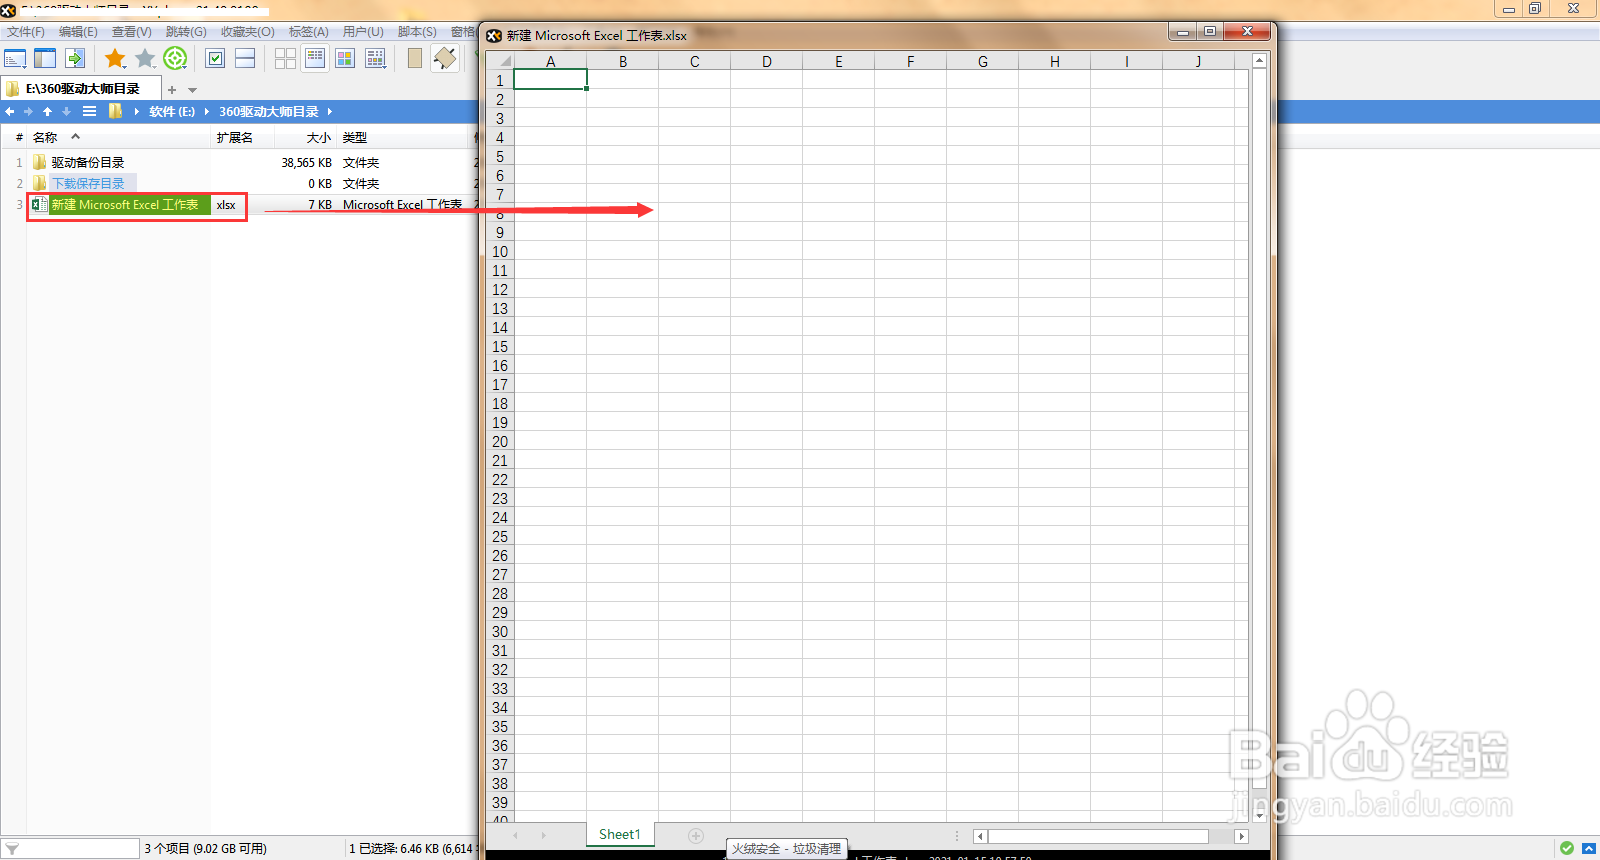Image resolution: width=1600 pixels, height=860 pixels.
Task: Toggle the selection checkbox mode toolbar icon
Action: (215, 59)
